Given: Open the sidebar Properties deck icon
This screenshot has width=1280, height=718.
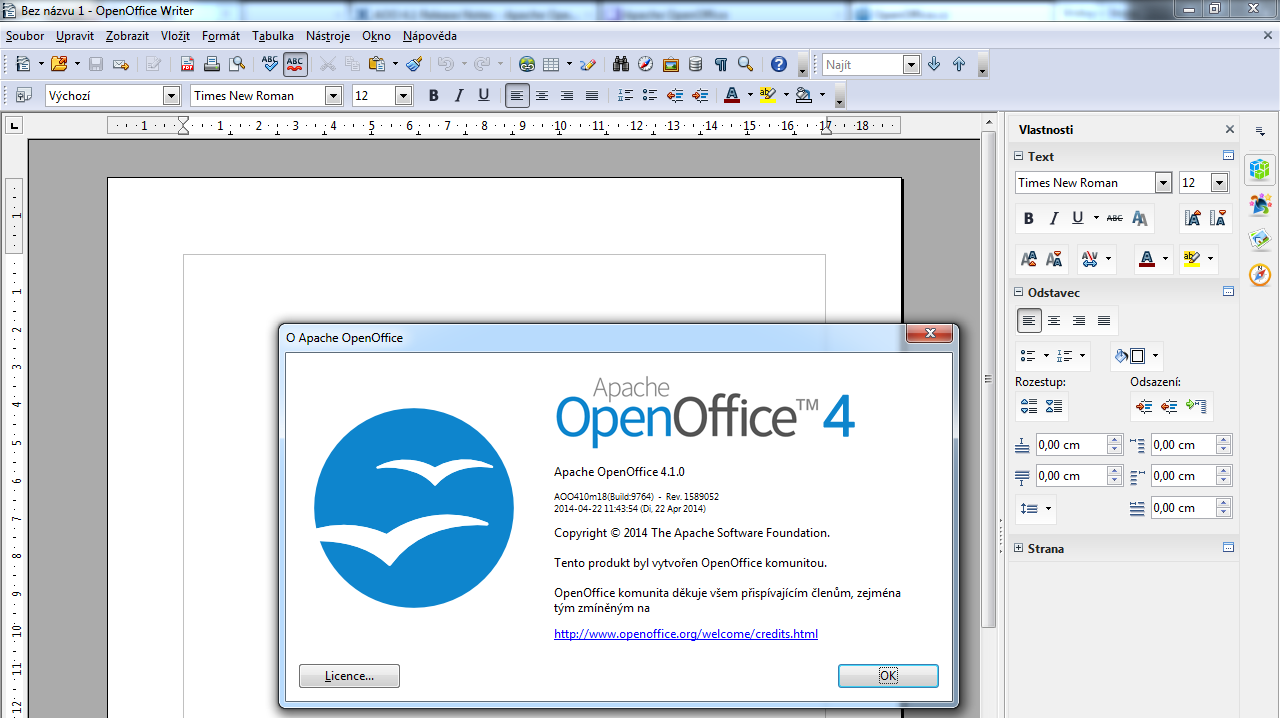Looking at the screenshot, I should (x=1260, y=169).
